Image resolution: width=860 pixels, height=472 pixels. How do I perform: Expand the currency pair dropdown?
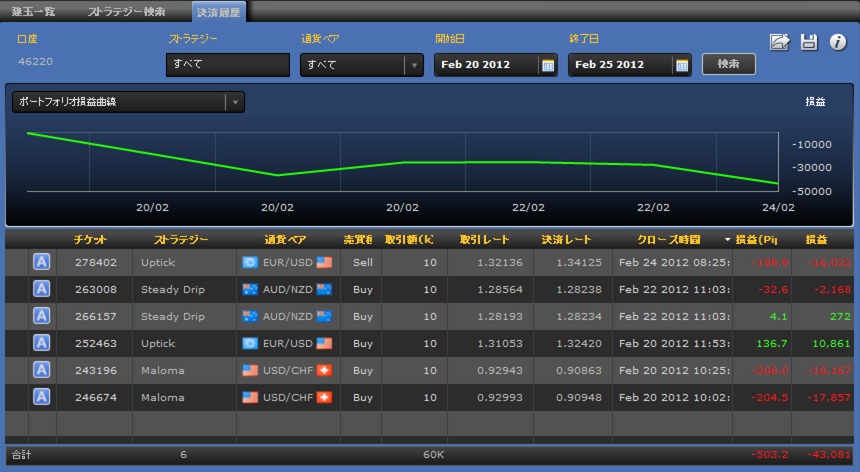pyautogui.click(x=414, y=65)
